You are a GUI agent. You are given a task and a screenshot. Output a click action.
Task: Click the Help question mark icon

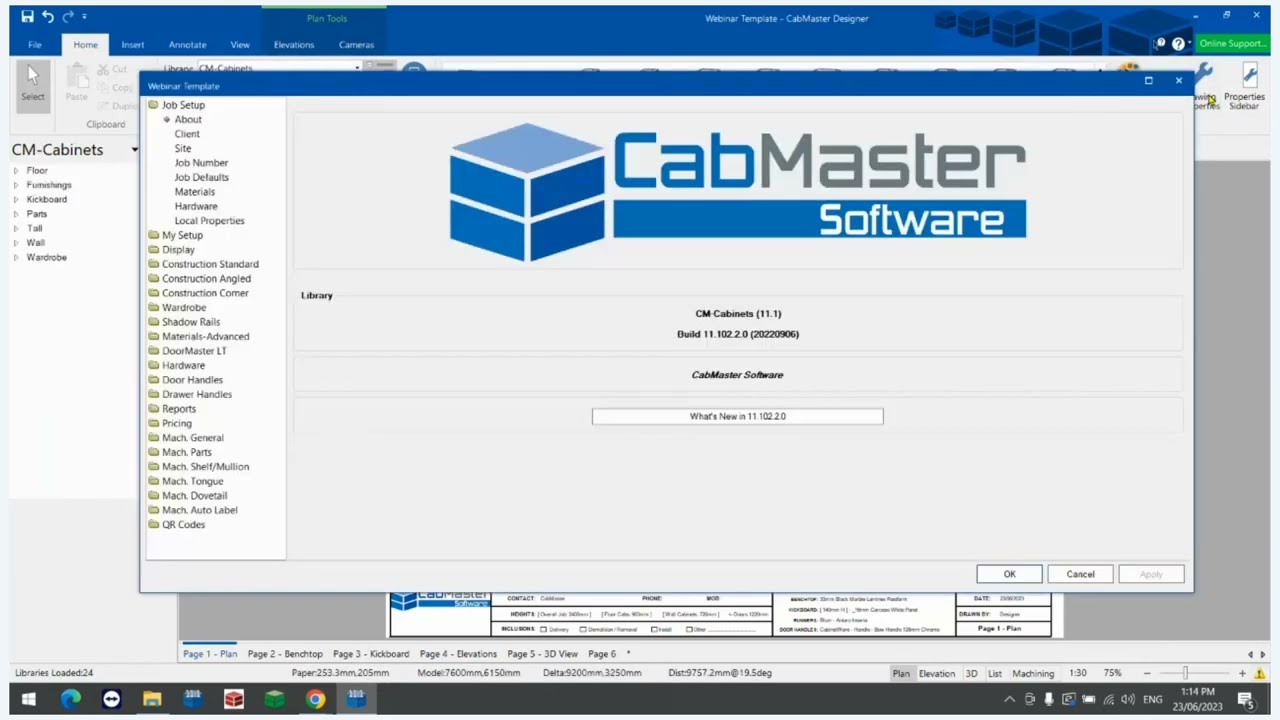pyautogui.click(x=1178, y=44)
